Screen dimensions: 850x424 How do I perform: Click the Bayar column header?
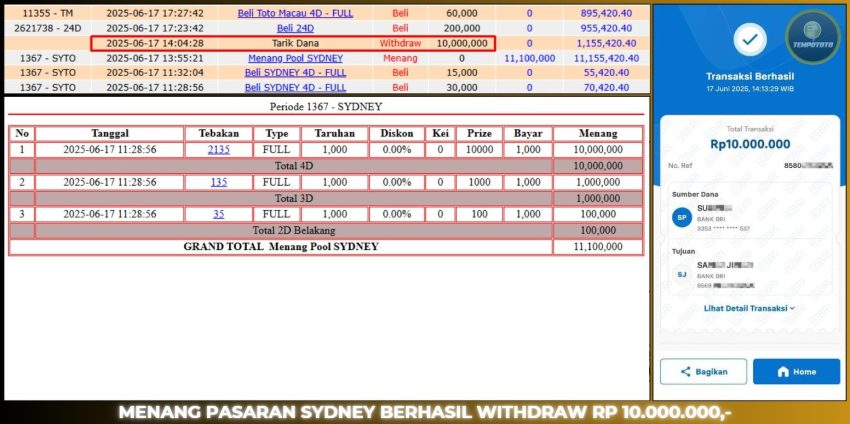(x=528, y=133)
